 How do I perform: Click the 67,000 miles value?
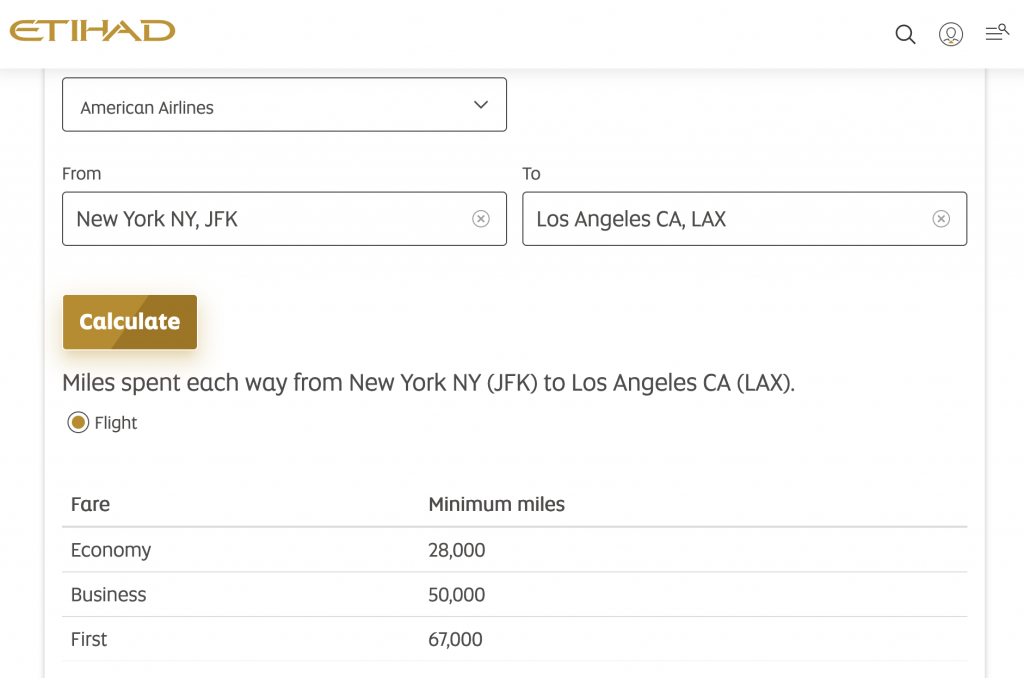coord(455,639)
